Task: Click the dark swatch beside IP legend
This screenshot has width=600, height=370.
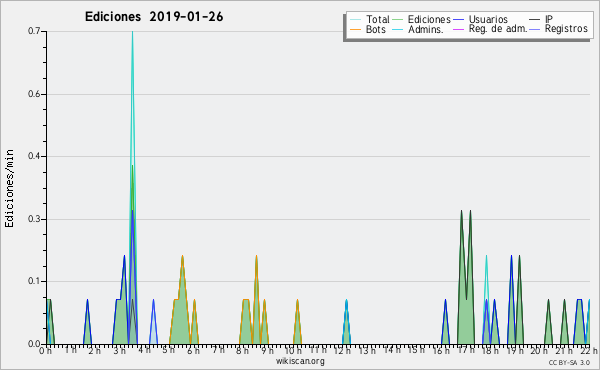Action: [x=535, y=20]
